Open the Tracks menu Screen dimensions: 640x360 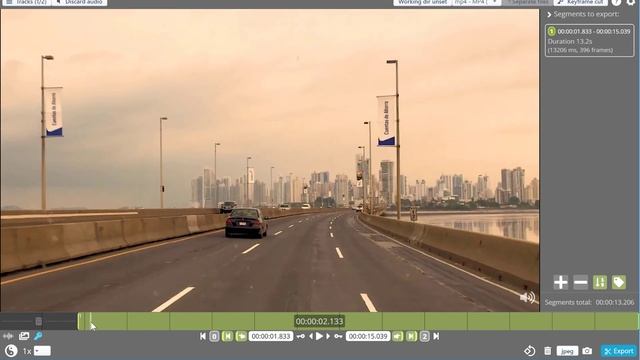point(26,2)
